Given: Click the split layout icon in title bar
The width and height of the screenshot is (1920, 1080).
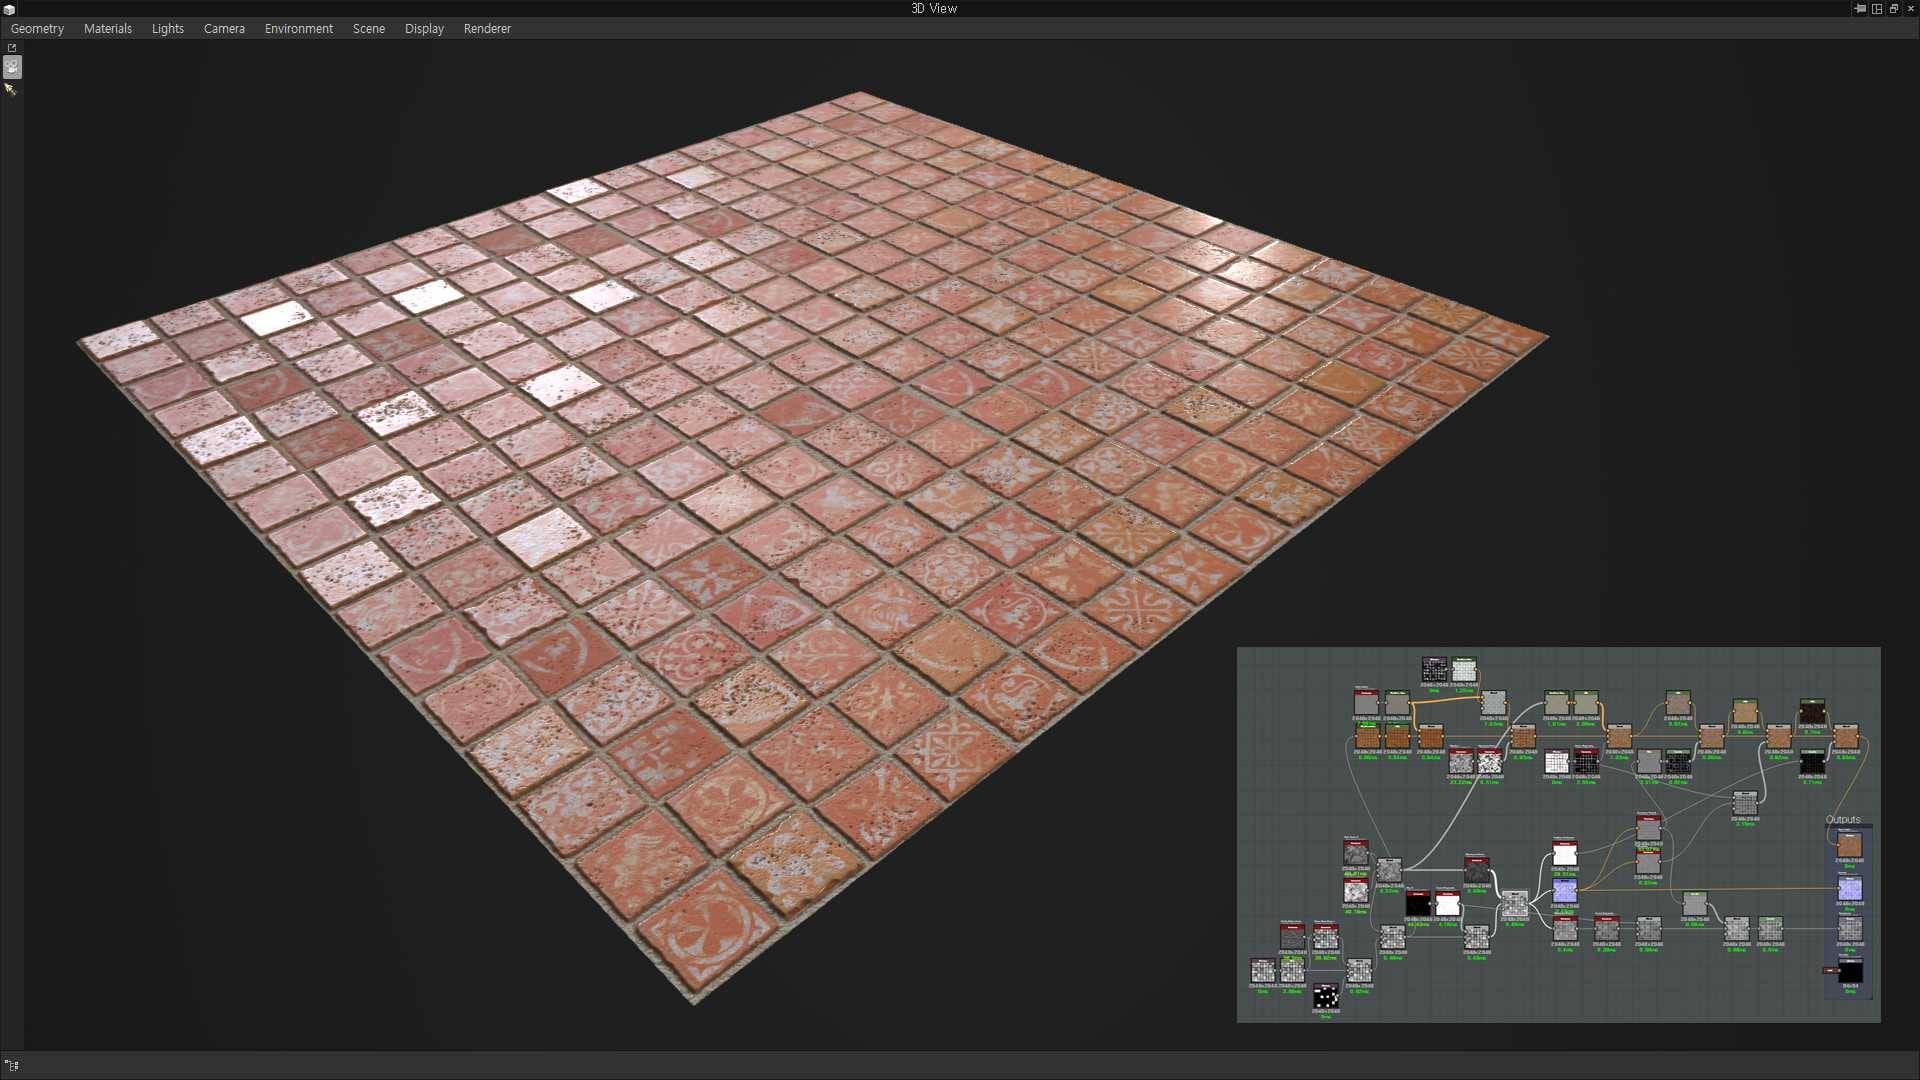Looking at the screenshot, I should [x=1877, y=9].
